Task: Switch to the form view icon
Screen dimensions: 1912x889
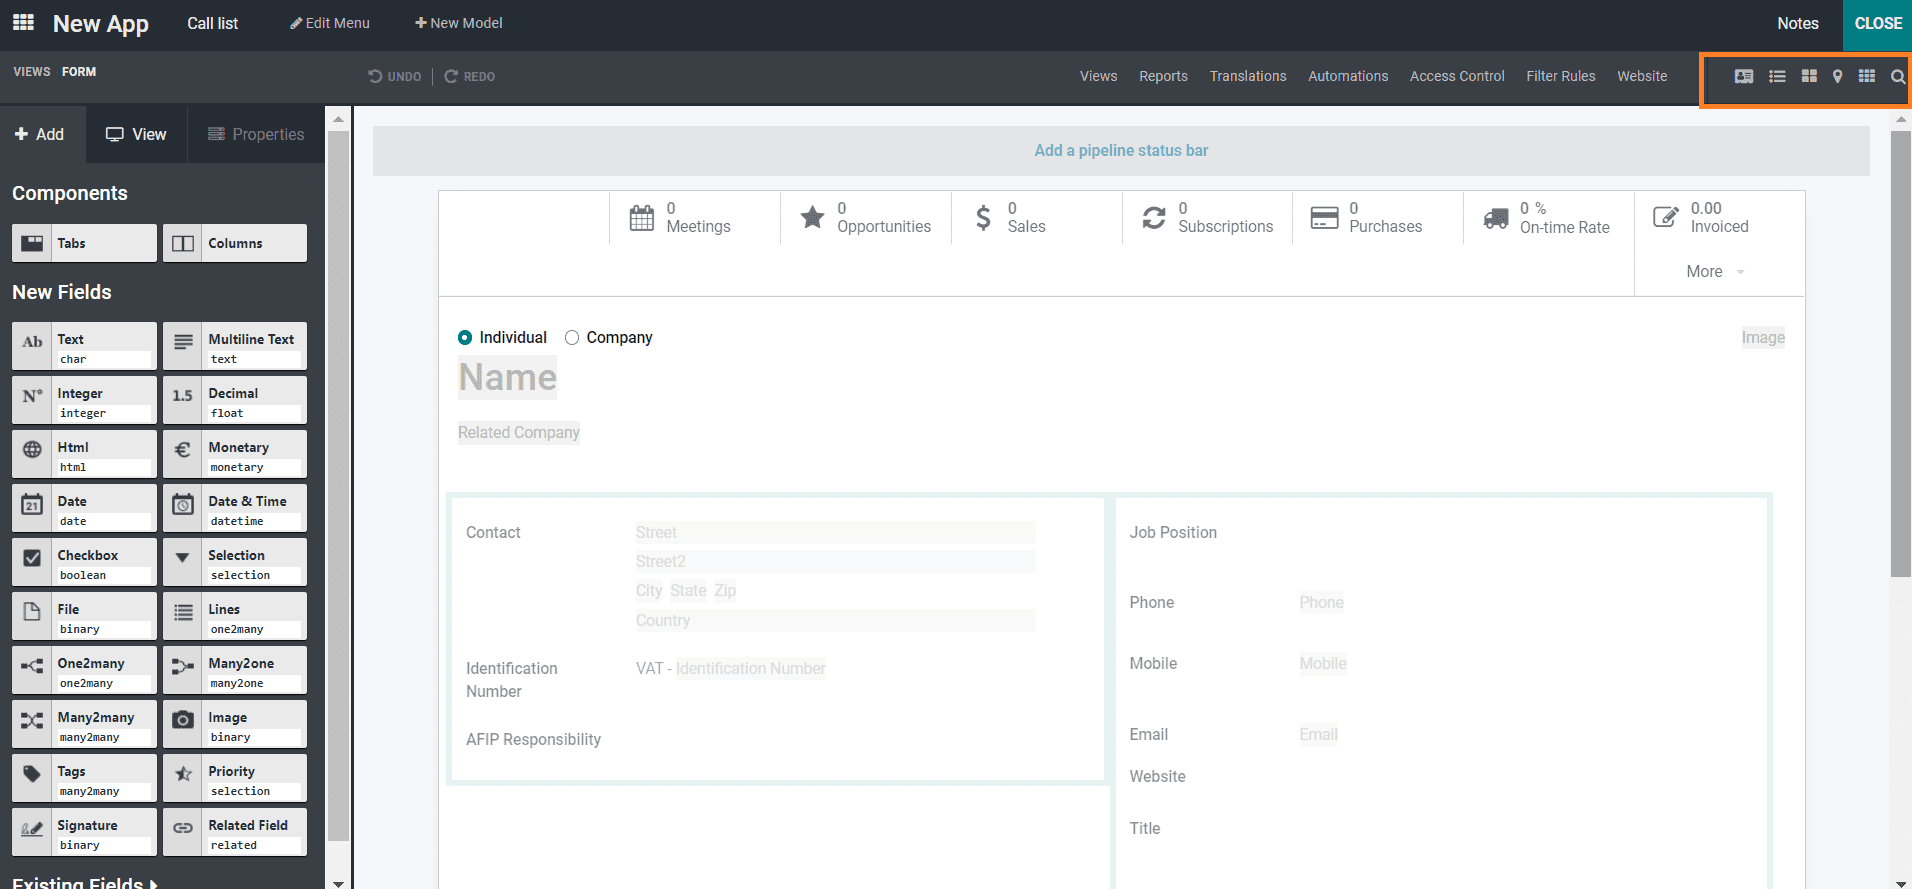Action: (x=1743, y=76)
